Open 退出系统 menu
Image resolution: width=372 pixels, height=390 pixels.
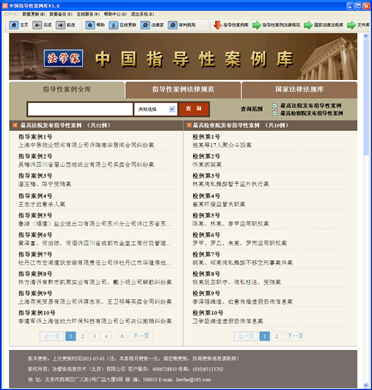142,14
